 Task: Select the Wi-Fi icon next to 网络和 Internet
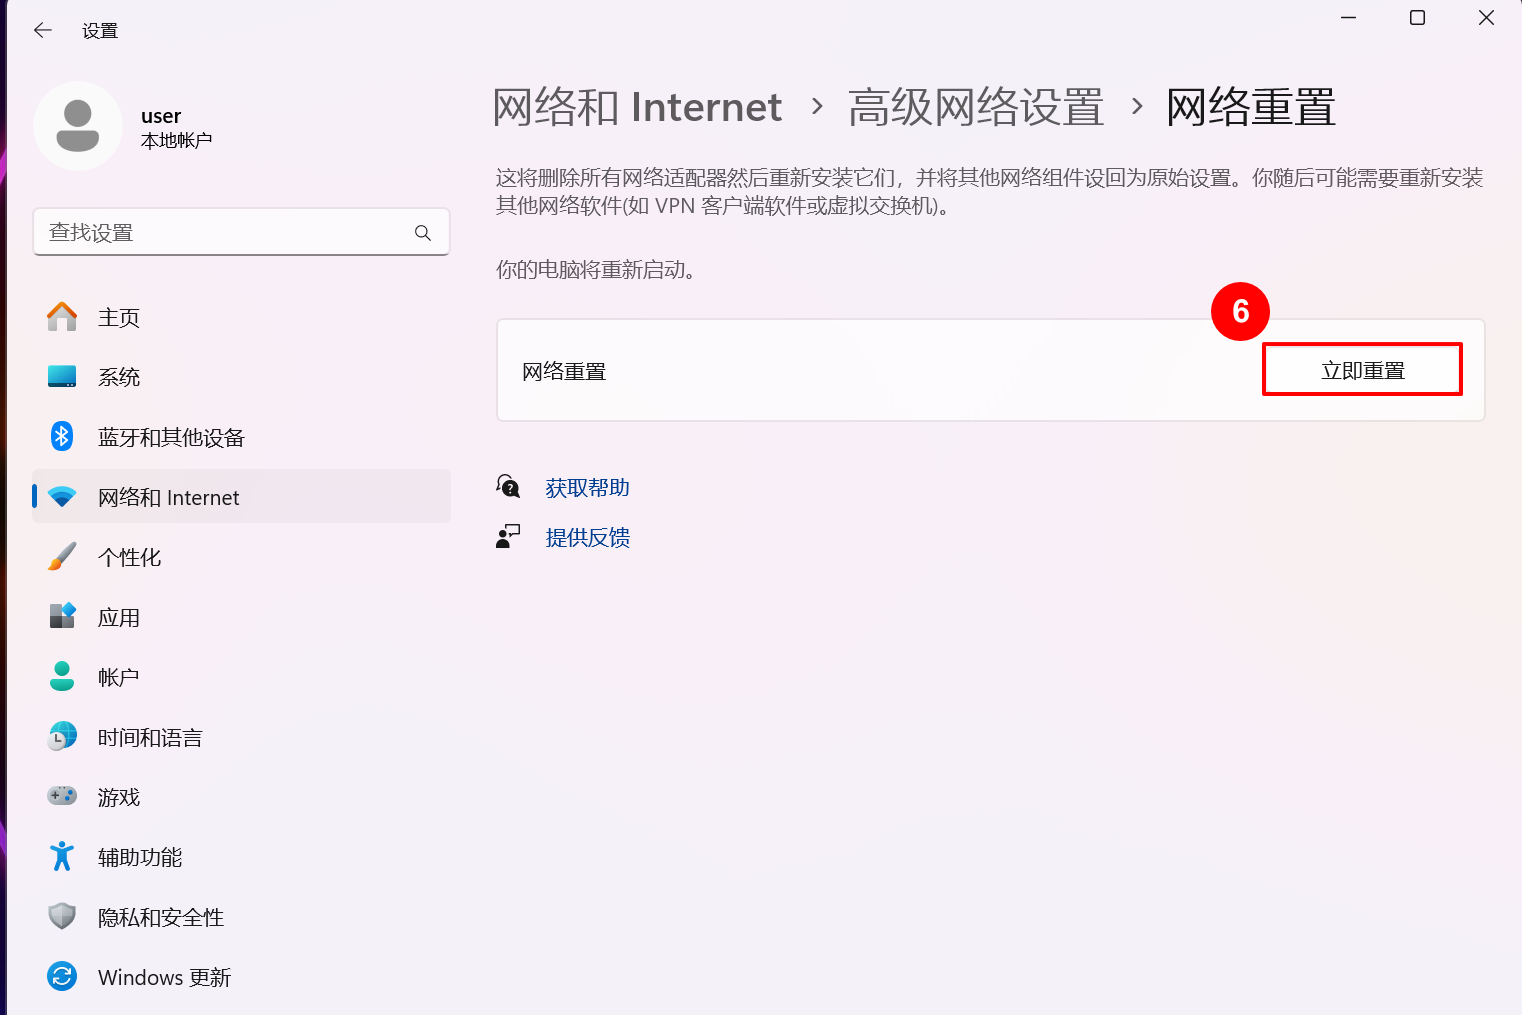pos(61,496)
